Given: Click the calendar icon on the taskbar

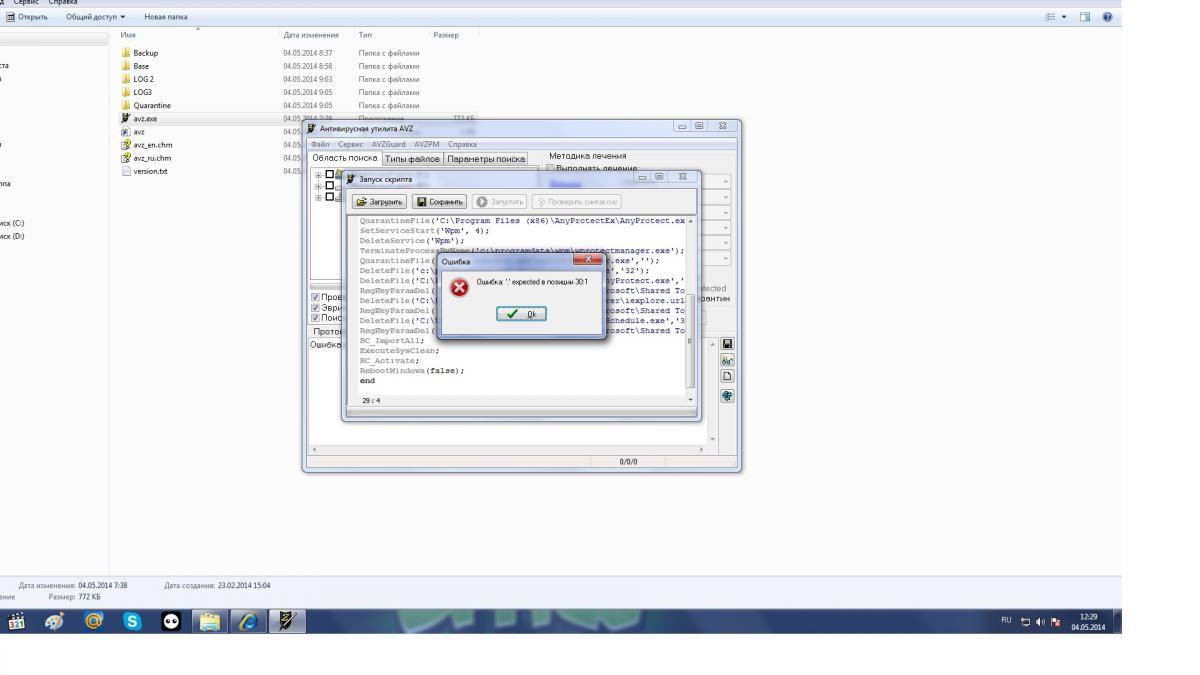Looking at the screenshot, I should 17,621.
